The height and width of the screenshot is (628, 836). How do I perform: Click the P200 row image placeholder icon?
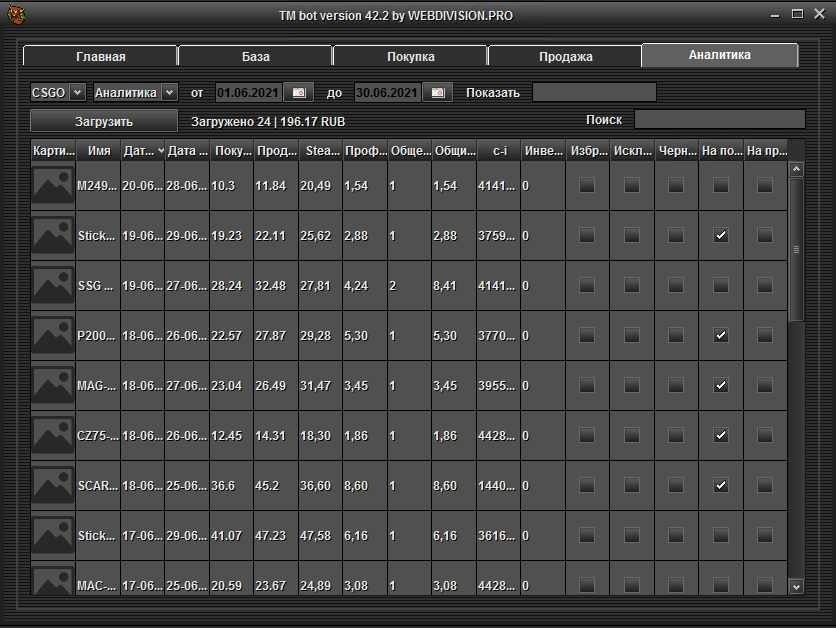pyautogui.click(x=53, y=335)
